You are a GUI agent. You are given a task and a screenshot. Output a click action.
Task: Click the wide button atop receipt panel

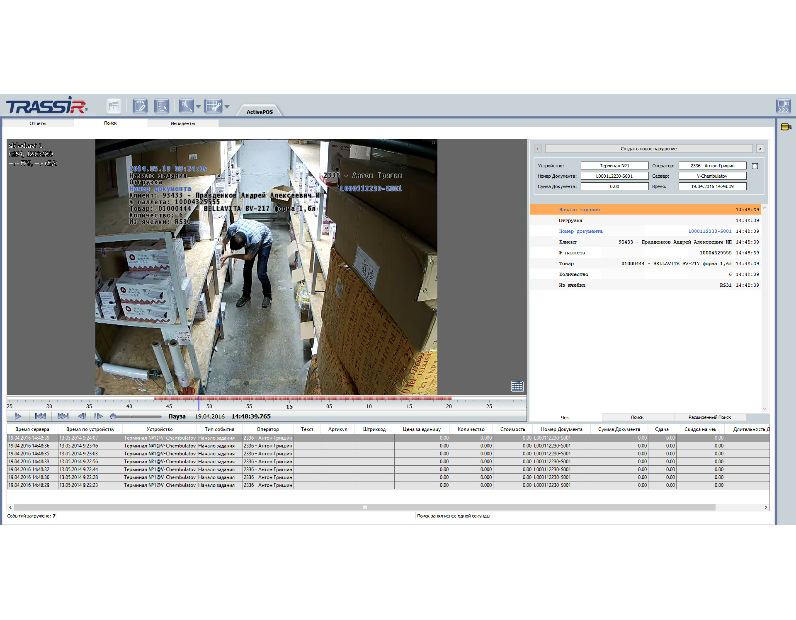[x=648, y=149]
